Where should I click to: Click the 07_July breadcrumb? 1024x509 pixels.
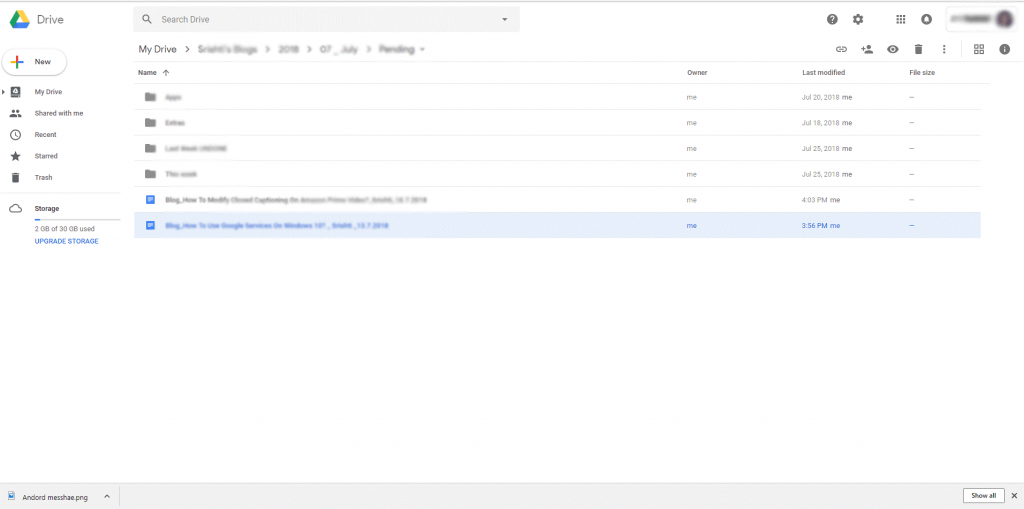tap(338, 49)
